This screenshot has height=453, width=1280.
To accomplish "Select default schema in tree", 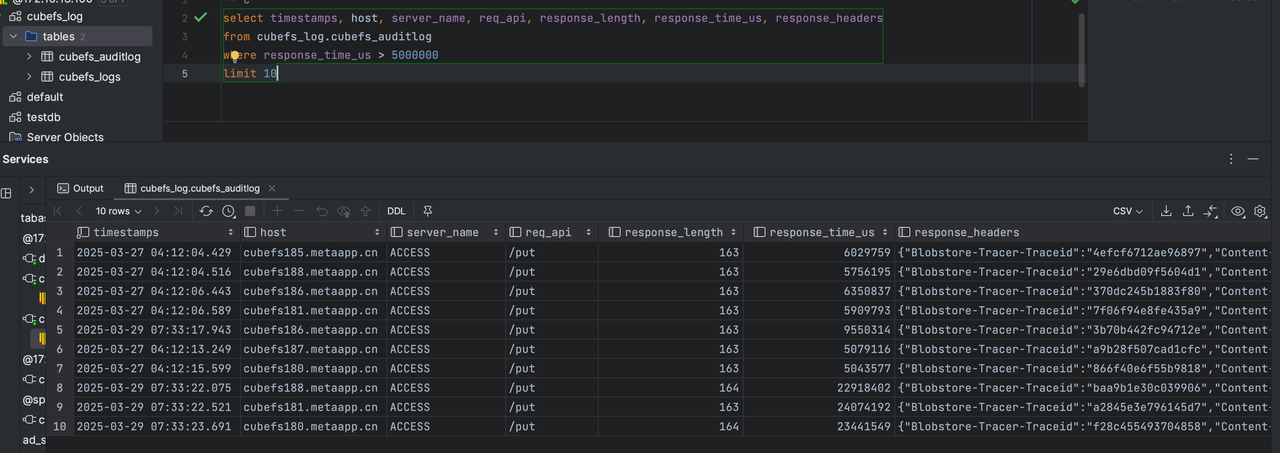I will click(45, 97).
